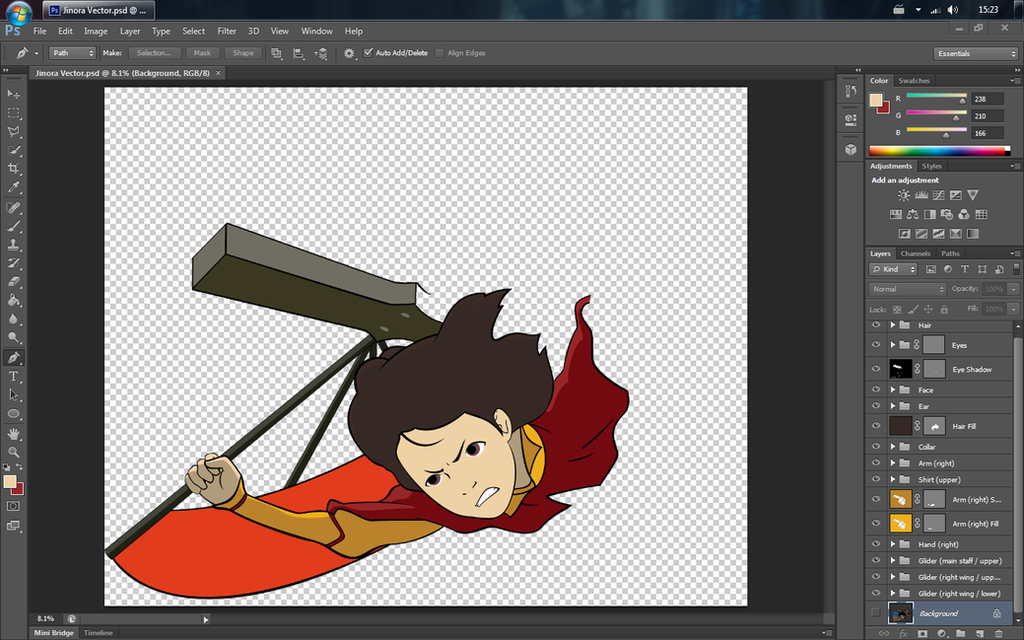Click the color spectrum ramp
The width and height of the screenshot is (1024, 640).
(x=936, y=152)
